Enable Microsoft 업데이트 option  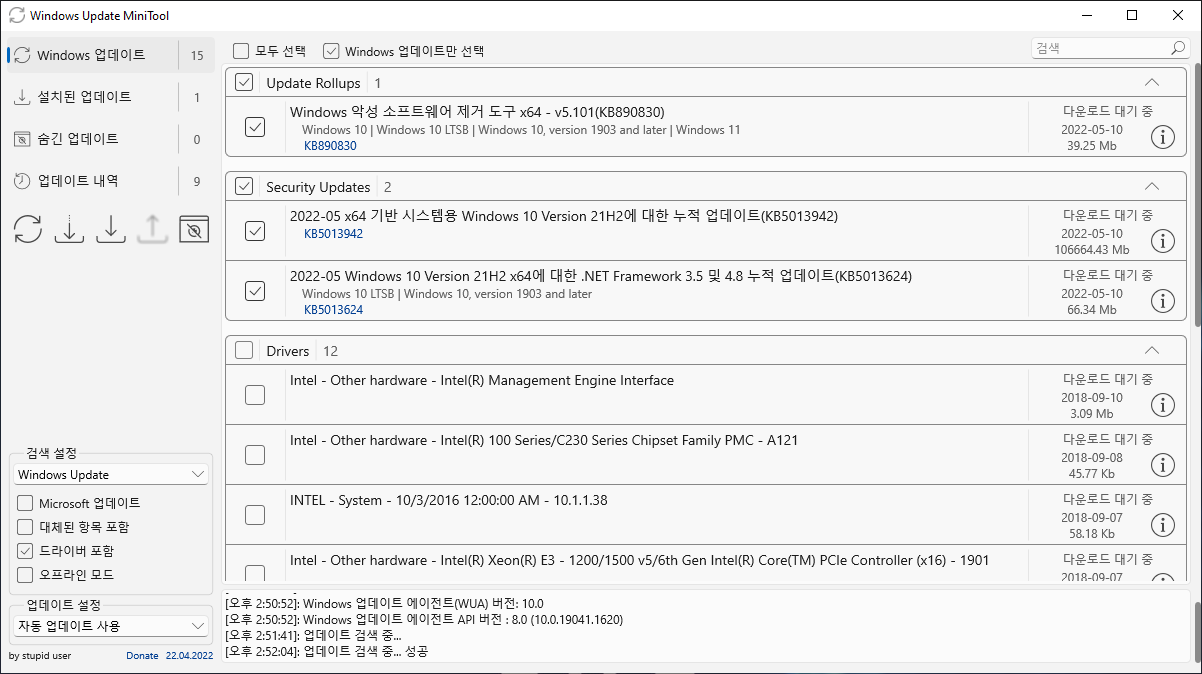click(x=25, y=503)
